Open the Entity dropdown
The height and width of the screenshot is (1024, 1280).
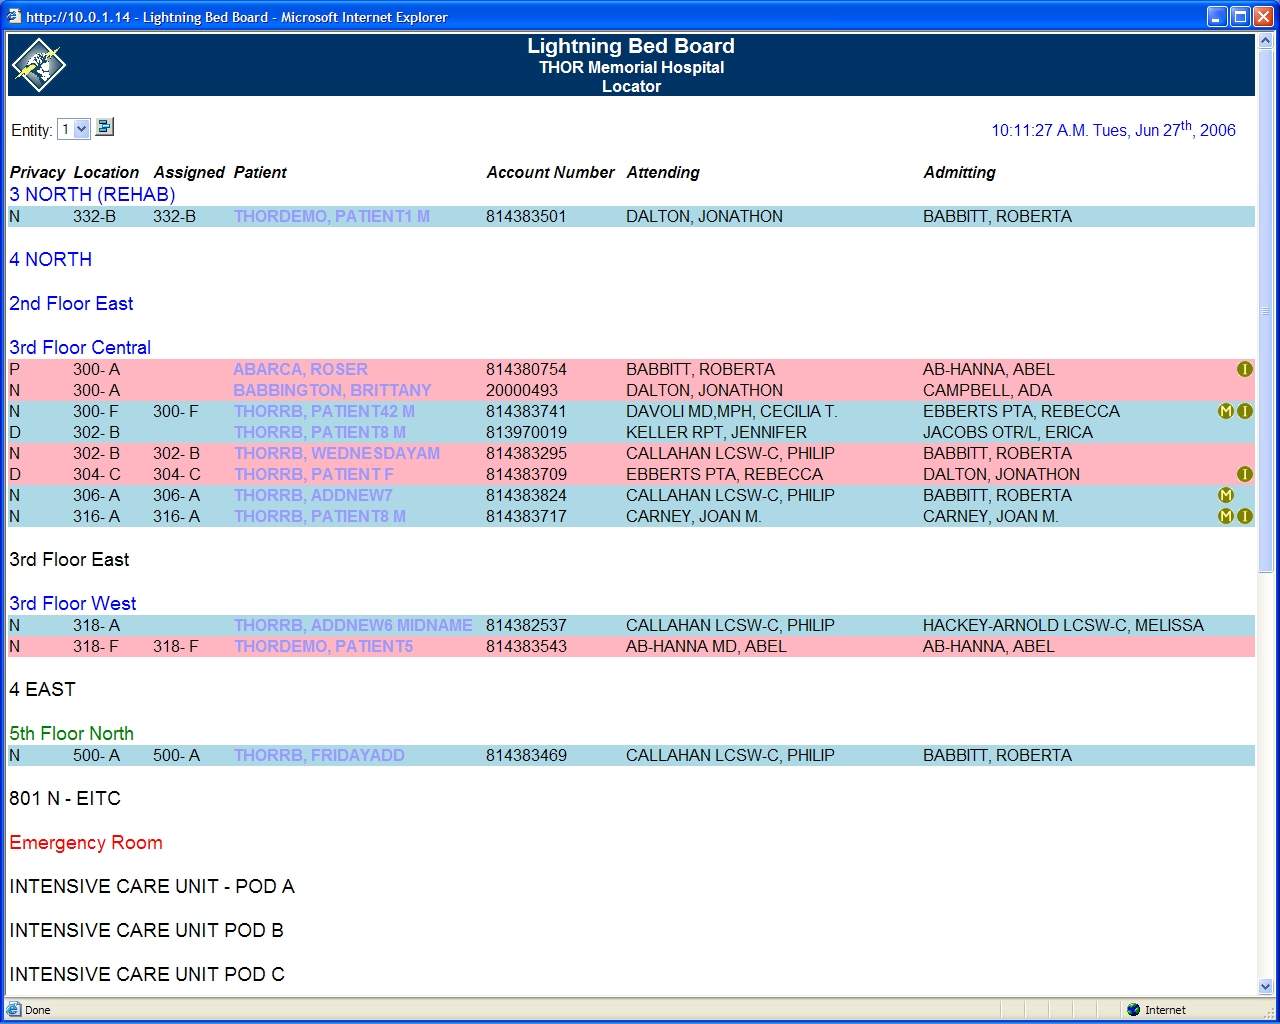74,129
